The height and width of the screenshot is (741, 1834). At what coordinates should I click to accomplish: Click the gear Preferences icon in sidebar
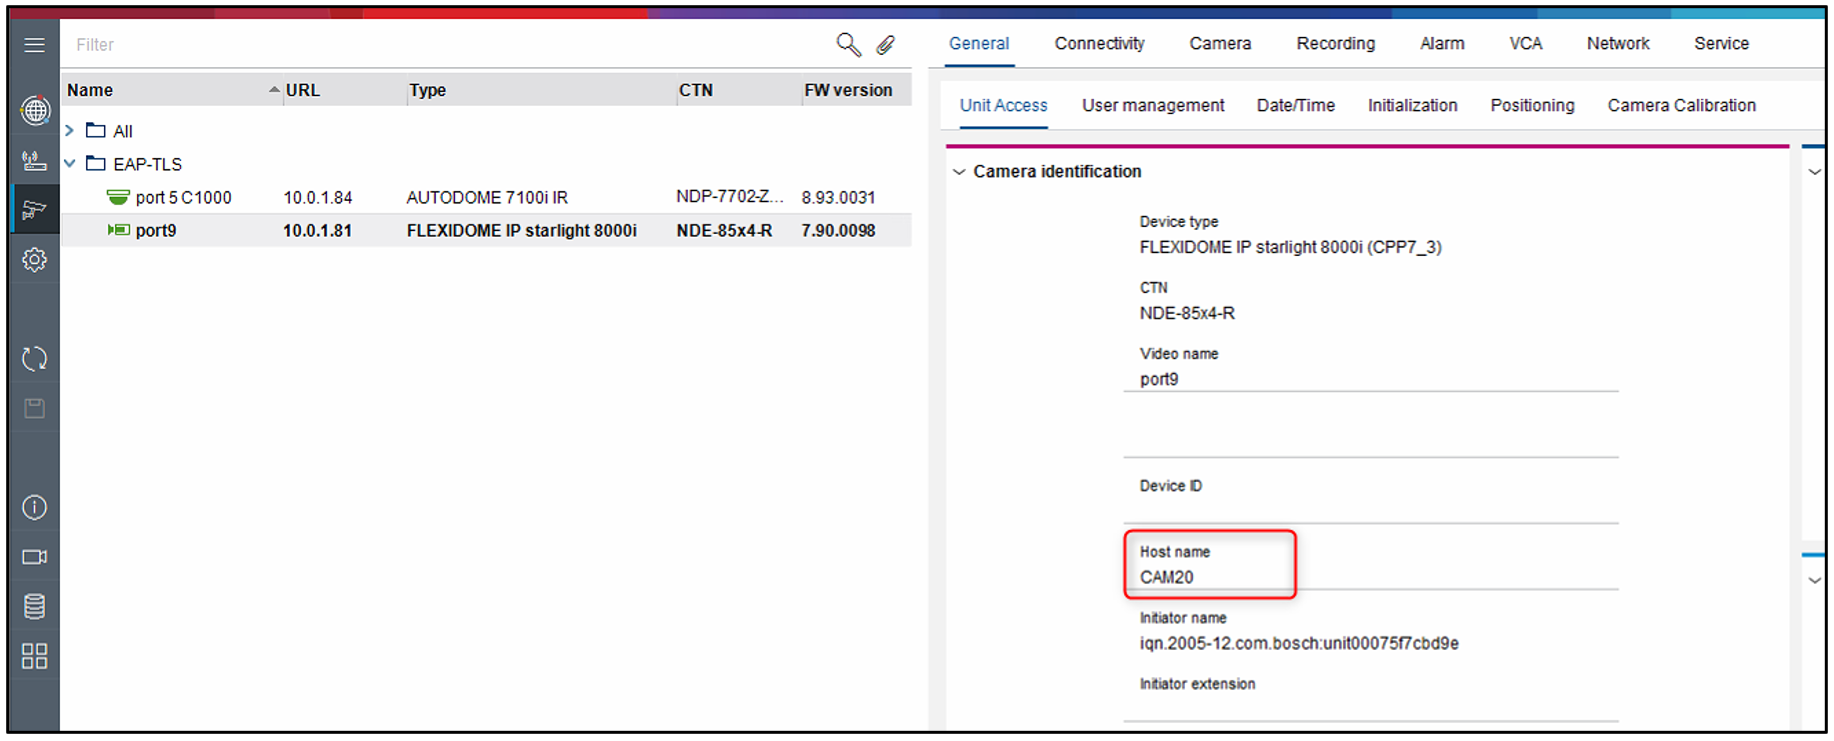coord(35,260)
